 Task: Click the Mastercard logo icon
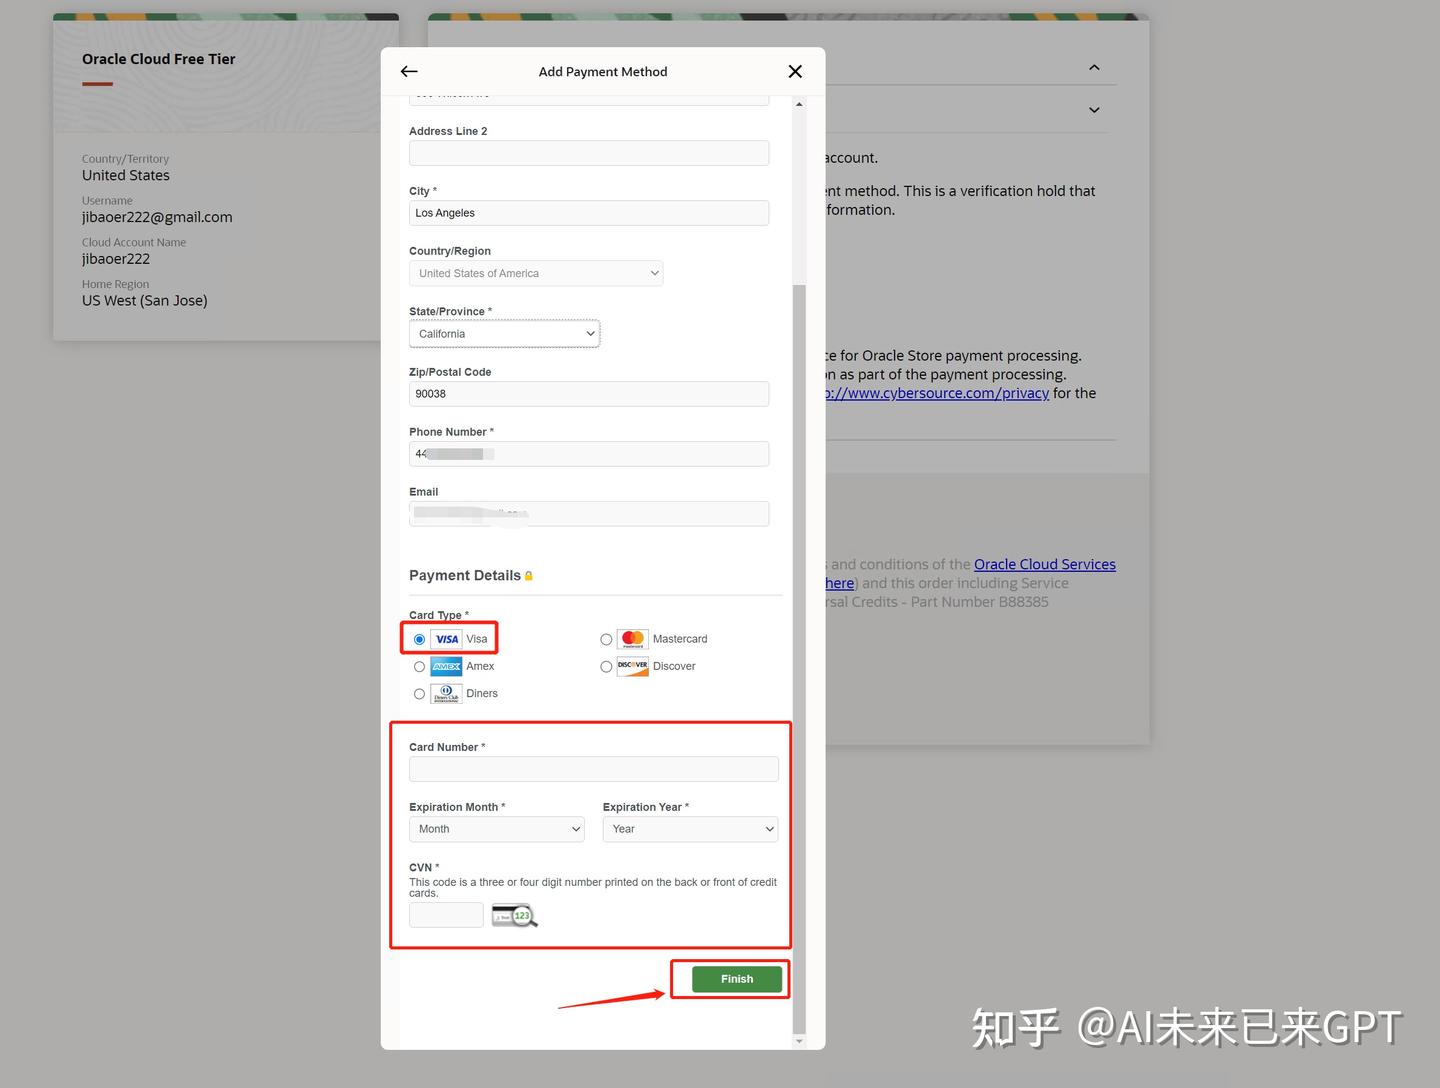tap(633, 639)
